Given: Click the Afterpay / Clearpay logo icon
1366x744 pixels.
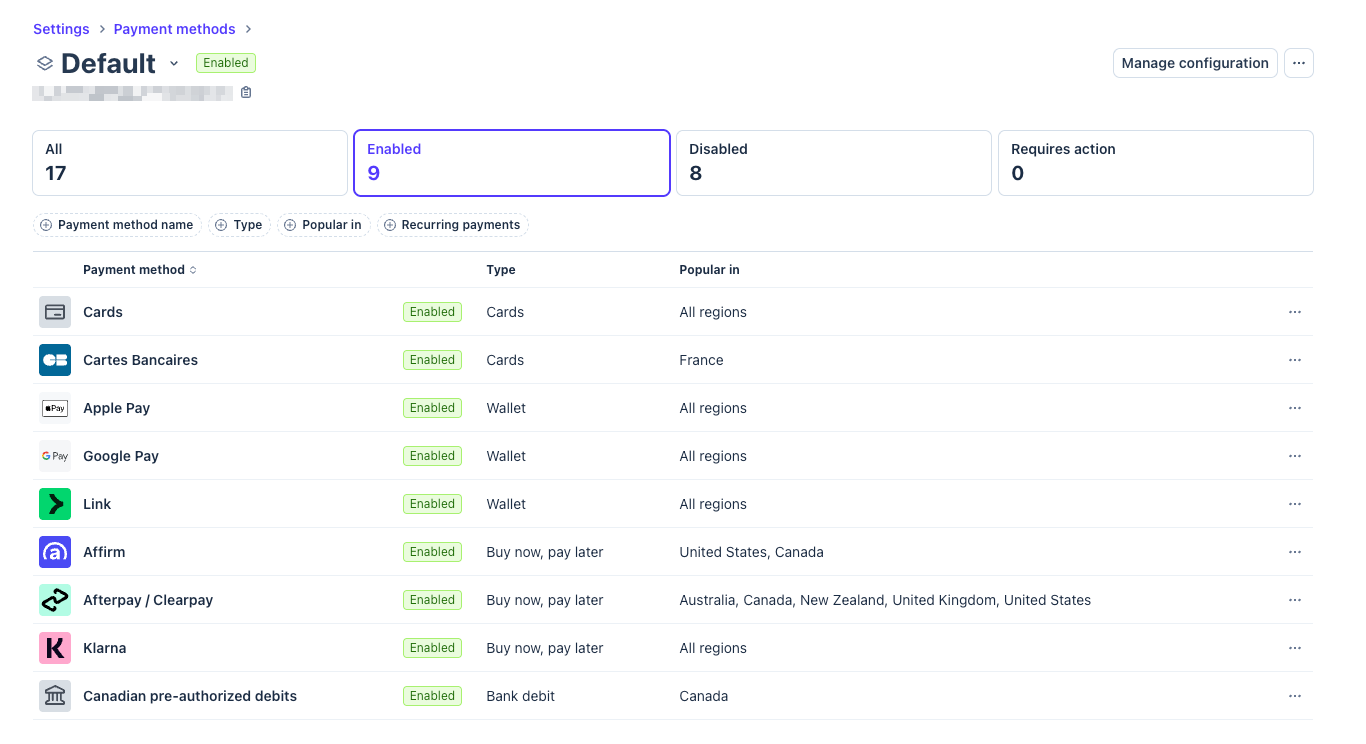Looking at the screenshot, I should point(55,600).
